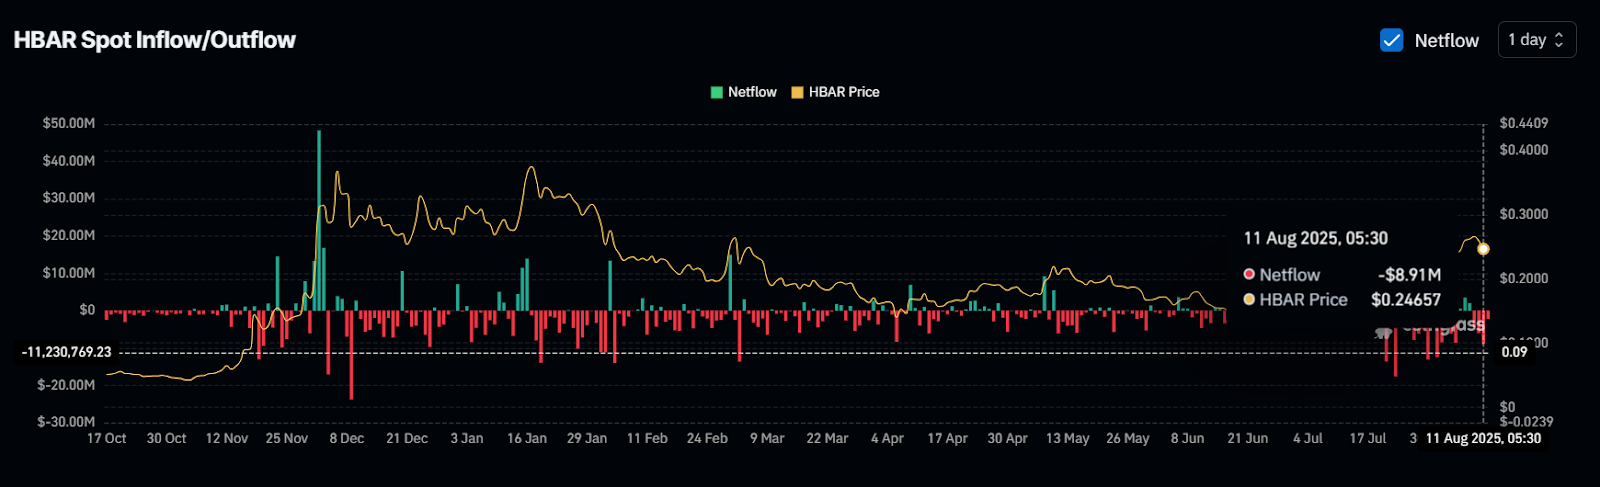Click the $40.00M y-axis label

pyautogui.click(x=69, y=161)
